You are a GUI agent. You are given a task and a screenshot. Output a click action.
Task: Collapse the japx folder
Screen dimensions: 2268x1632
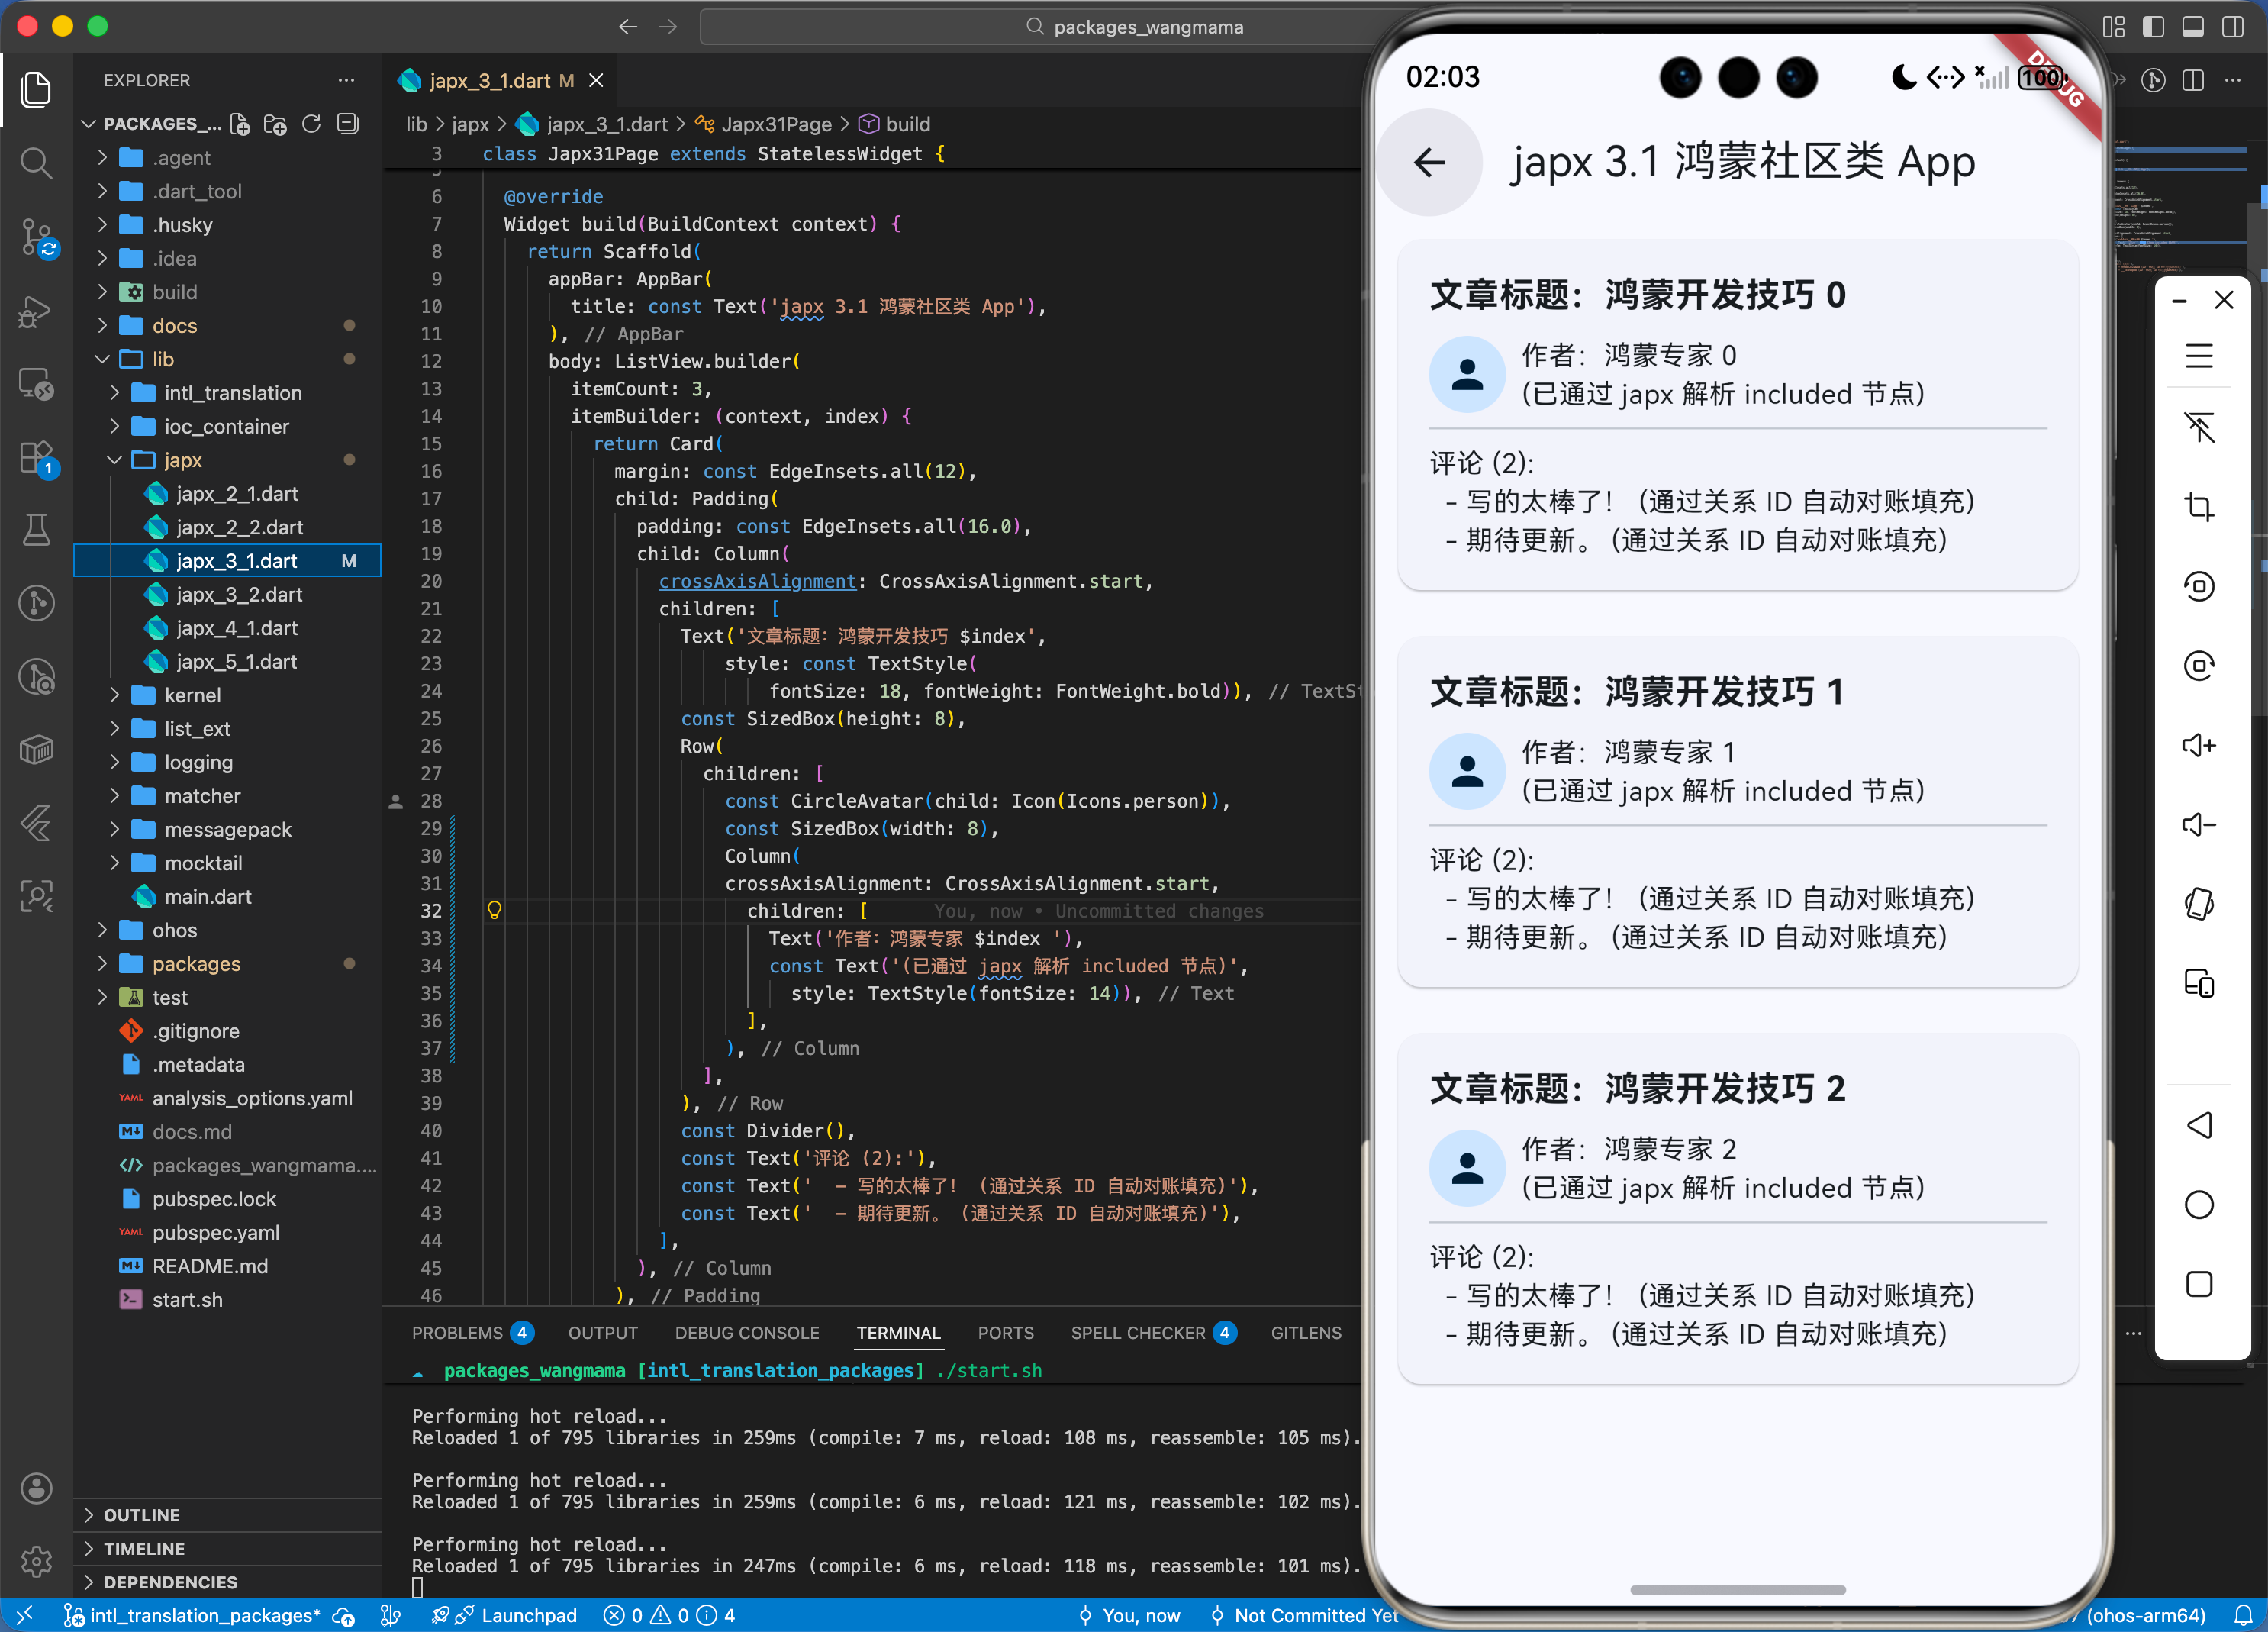pos(182,460)
